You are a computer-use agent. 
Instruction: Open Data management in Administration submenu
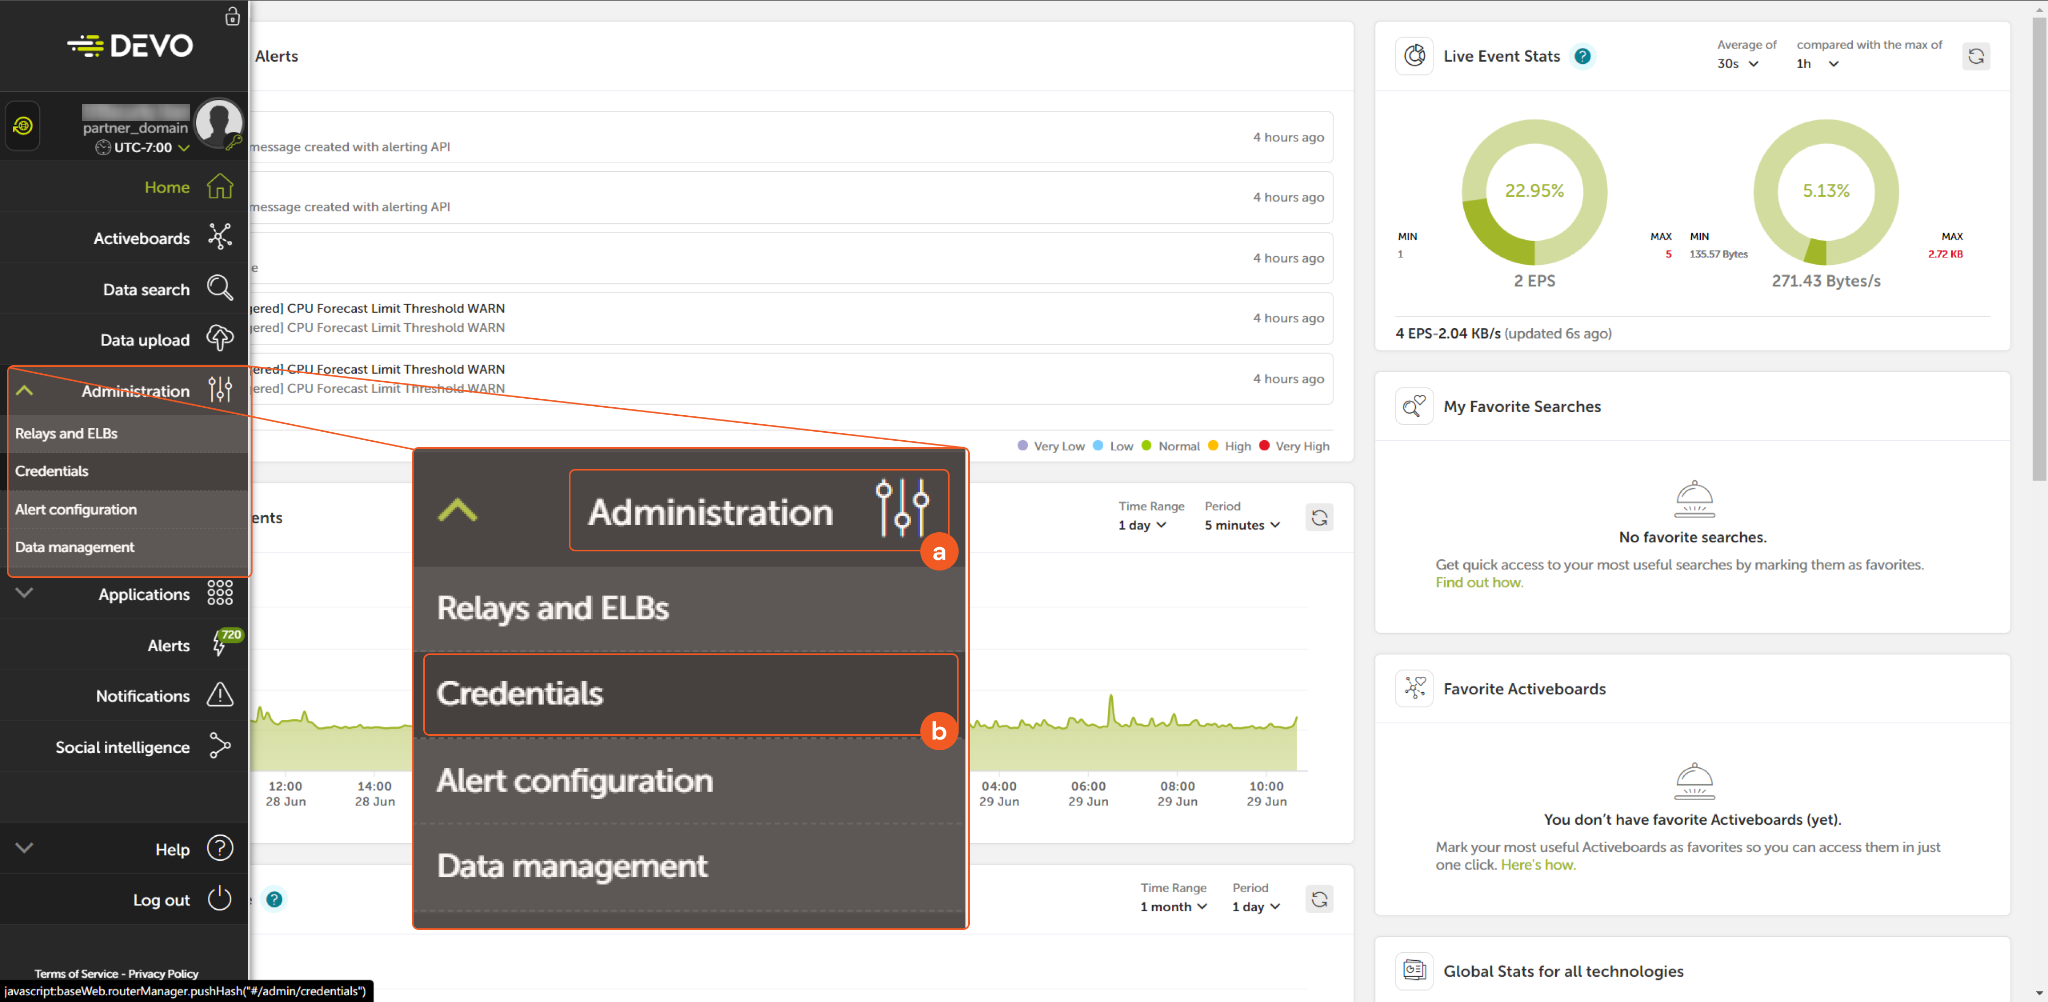74,547
